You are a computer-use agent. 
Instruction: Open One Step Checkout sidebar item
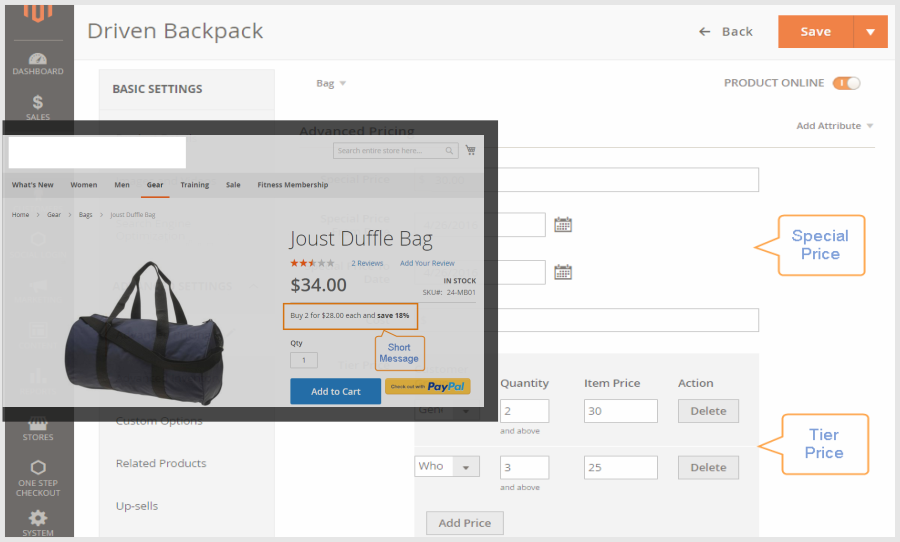pyautogui.click(x=38, y=479)
